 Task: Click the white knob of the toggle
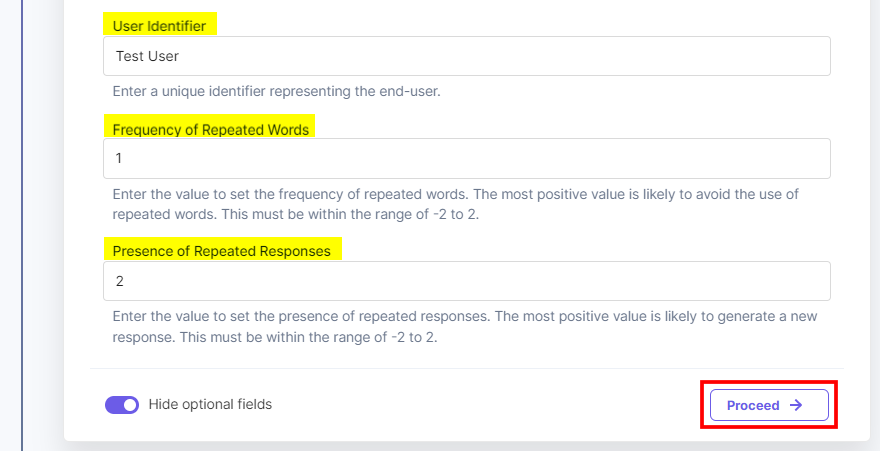click(130, 405)
